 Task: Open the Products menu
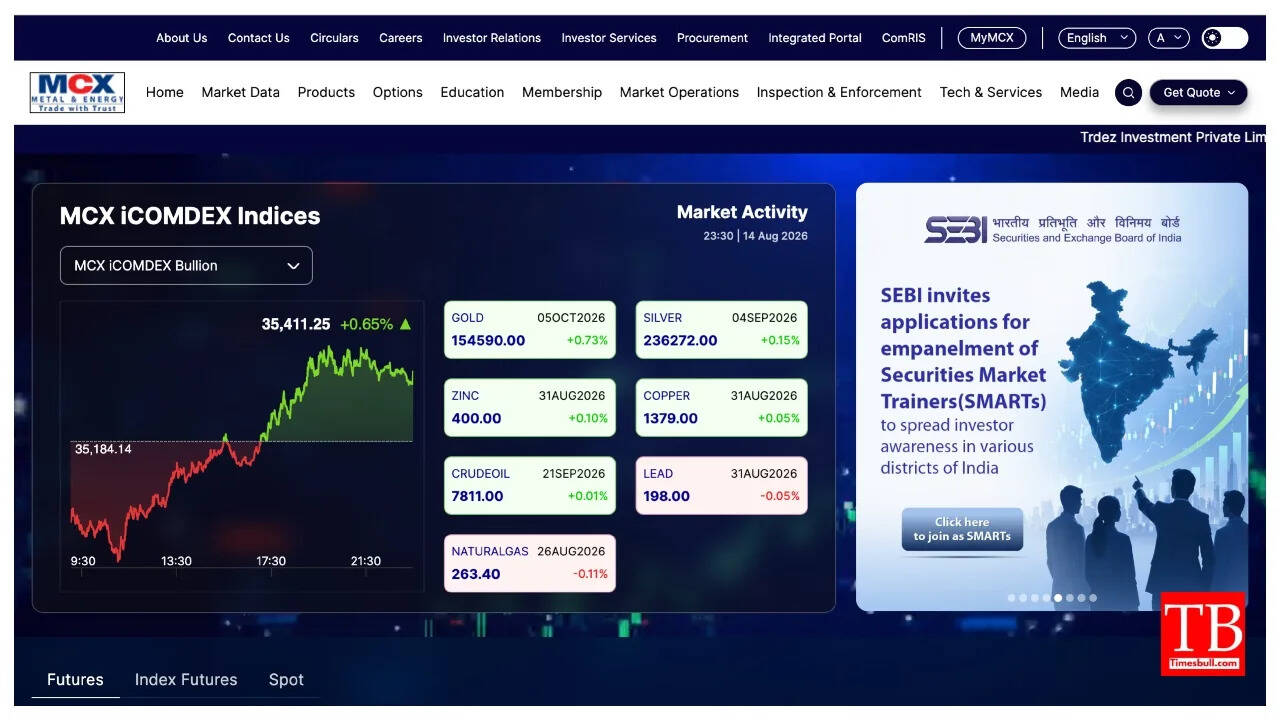point(326,92)
